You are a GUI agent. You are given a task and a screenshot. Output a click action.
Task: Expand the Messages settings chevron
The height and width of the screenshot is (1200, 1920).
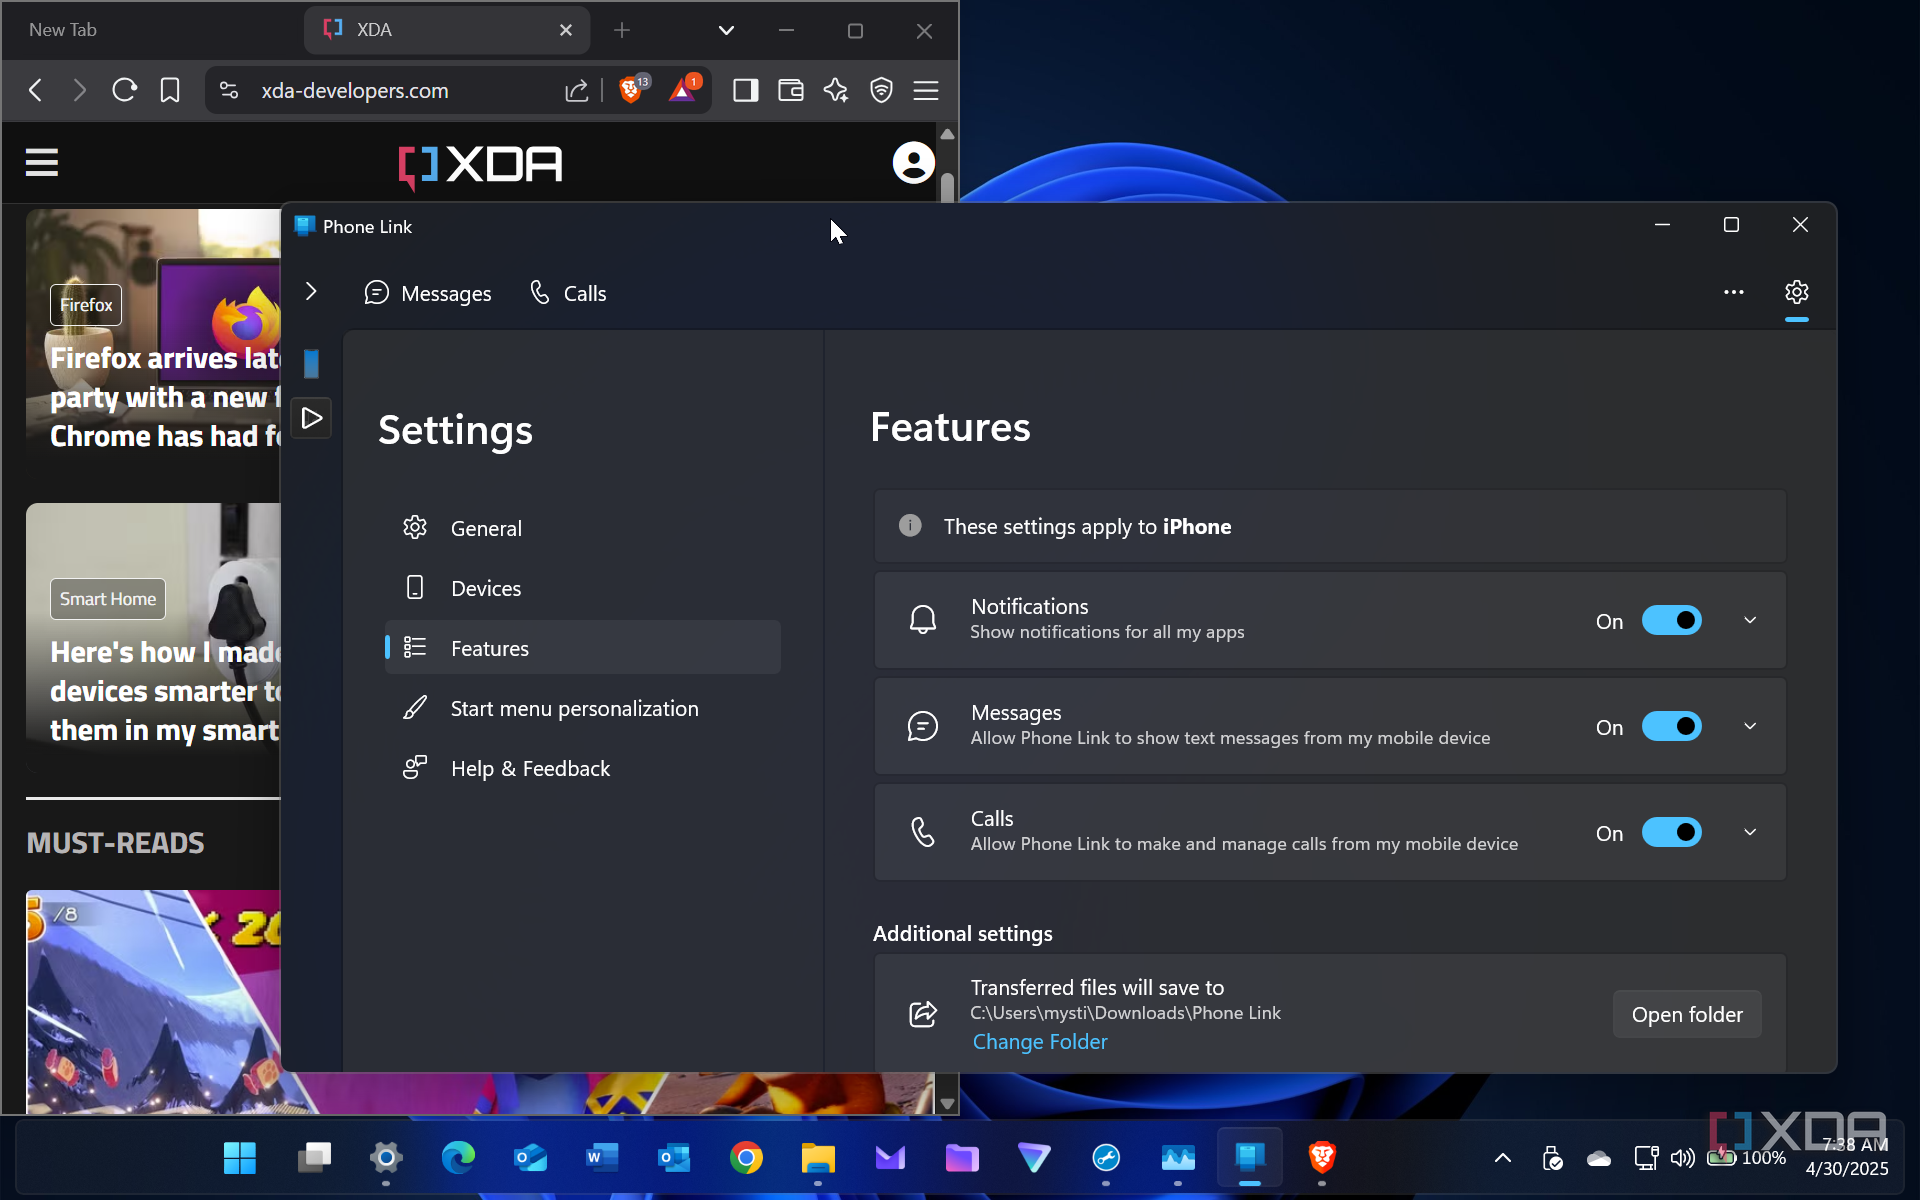tap(1750, 727)
